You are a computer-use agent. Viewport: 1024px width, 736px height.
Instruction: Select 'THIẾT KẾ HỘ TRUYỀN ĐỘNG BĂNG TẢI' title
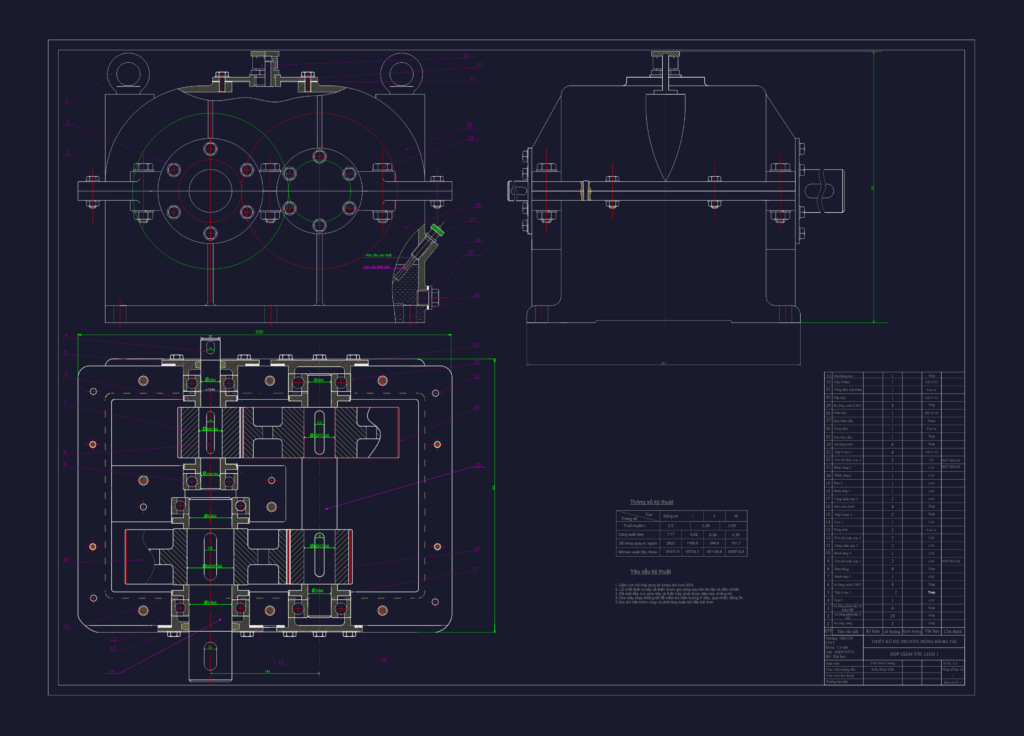coord(914,642)
